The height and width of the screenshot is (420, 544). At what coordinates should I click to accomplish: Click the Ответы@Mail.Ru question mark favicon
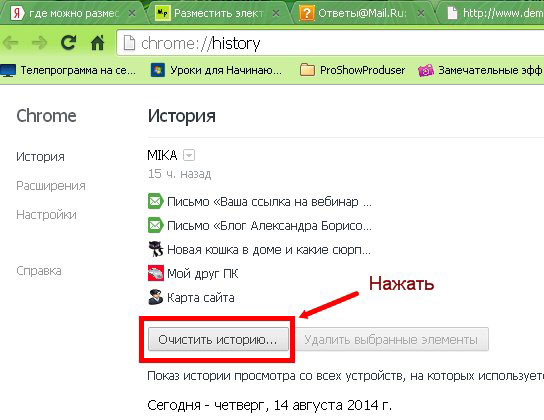(x=306, y=13)
